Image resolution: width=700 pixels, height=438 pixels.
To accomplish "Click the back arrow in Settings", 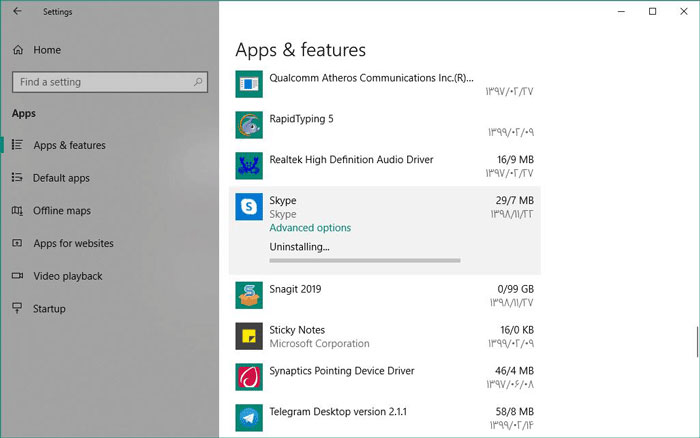I will pyautogui.click(x=17, y=11).
